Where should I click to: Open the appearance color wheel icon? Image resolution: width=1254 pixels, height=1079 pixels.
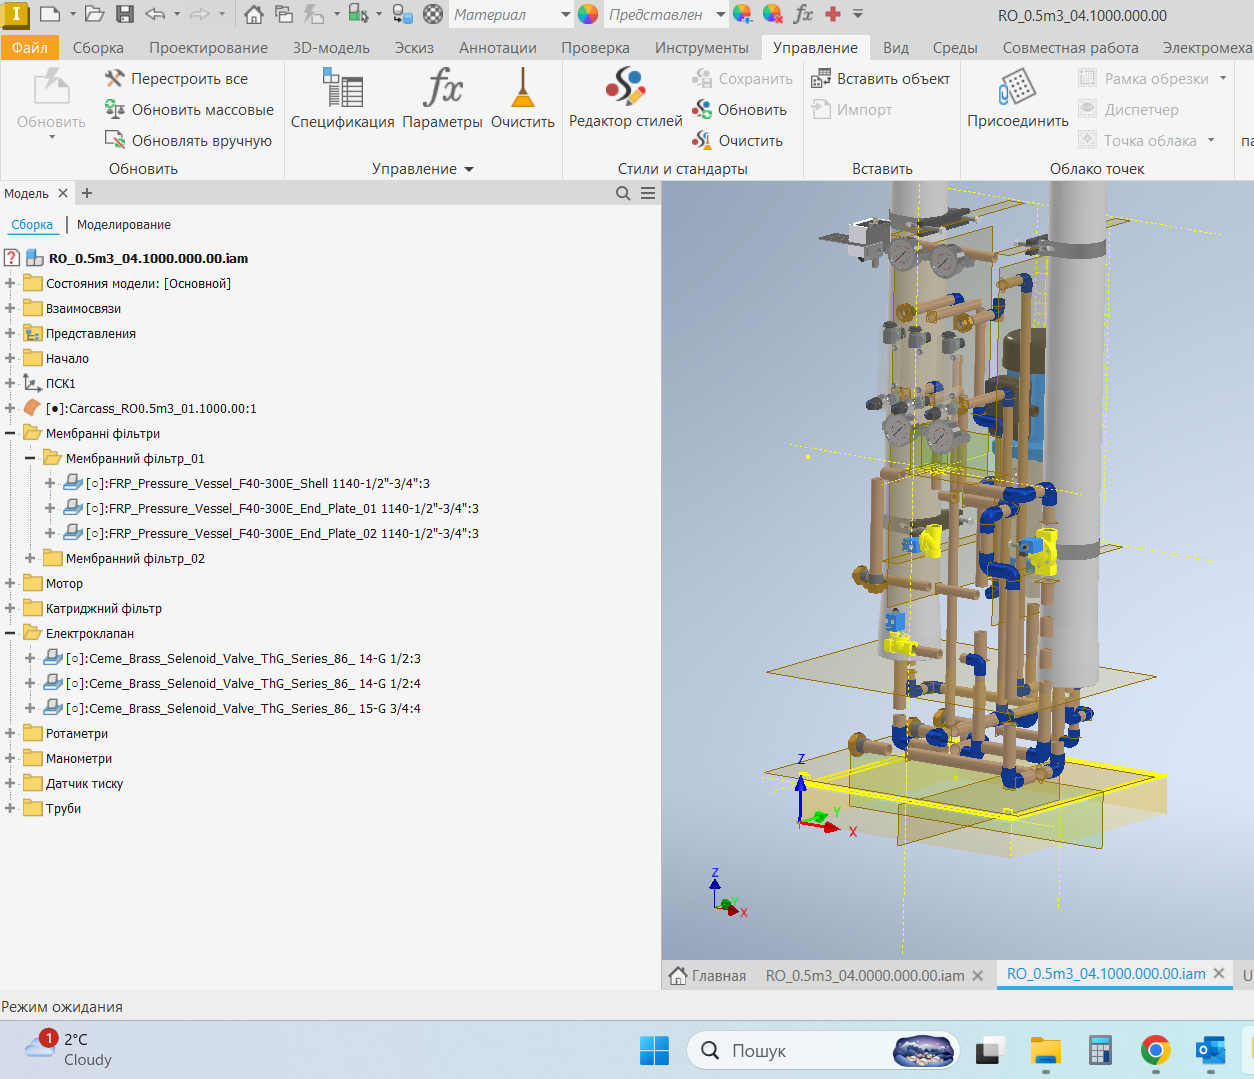pos(588,14)
